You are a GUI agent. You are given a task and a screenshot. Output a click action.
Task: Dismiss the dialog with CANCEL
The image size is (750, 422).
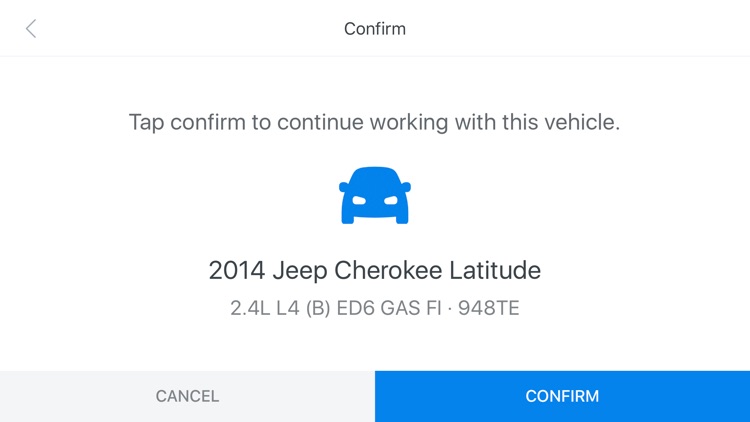[187, 396]
